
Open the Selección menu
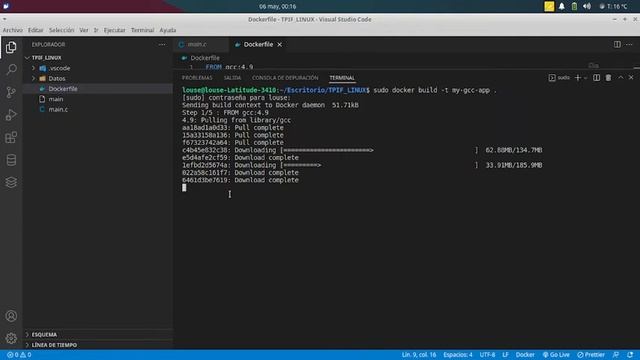click(62, 30)
